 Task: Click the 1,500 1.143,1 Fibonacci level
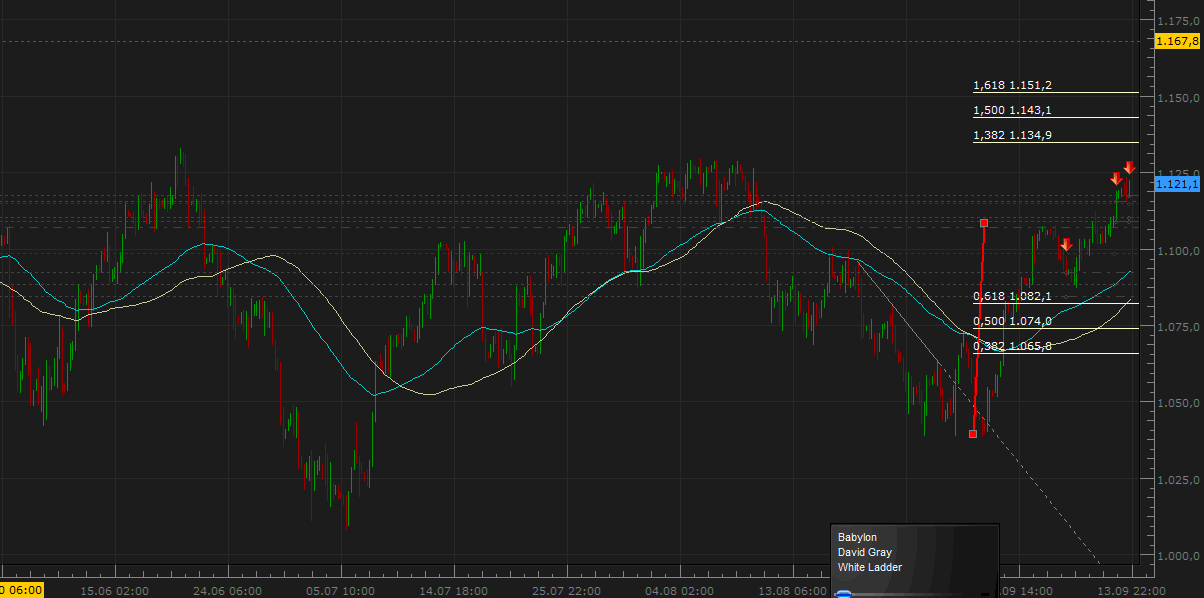point(1012,111)
